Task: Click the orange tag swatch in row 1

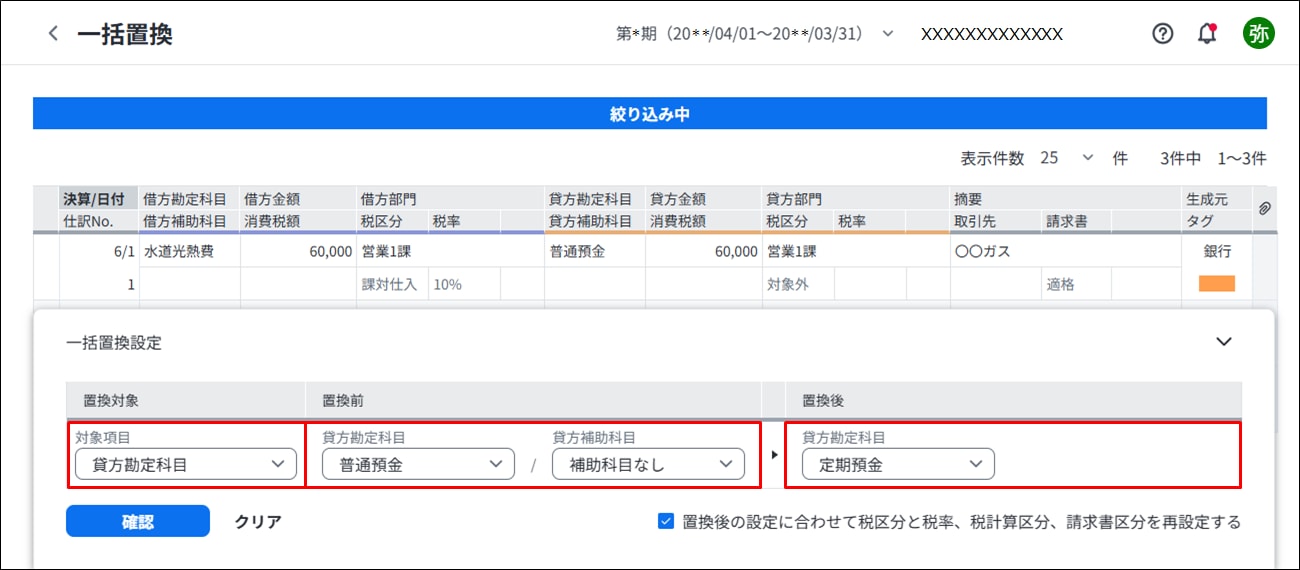Action: click(x=1217, y=284)
